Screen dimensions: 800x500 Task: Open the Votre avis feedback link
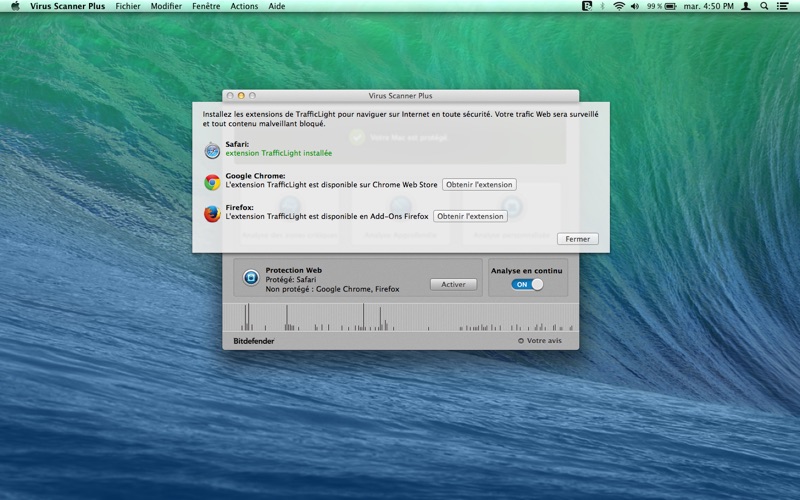pos(540,340)
